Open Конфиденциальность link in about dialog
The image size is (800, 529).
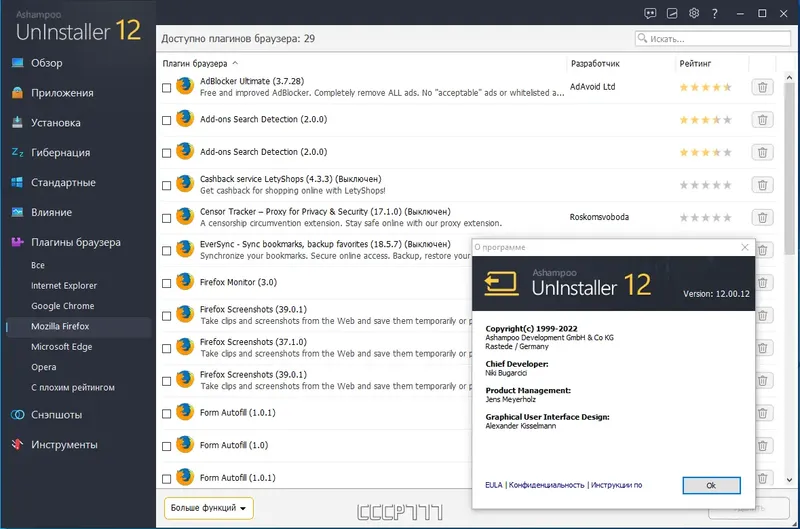point(546,485)
